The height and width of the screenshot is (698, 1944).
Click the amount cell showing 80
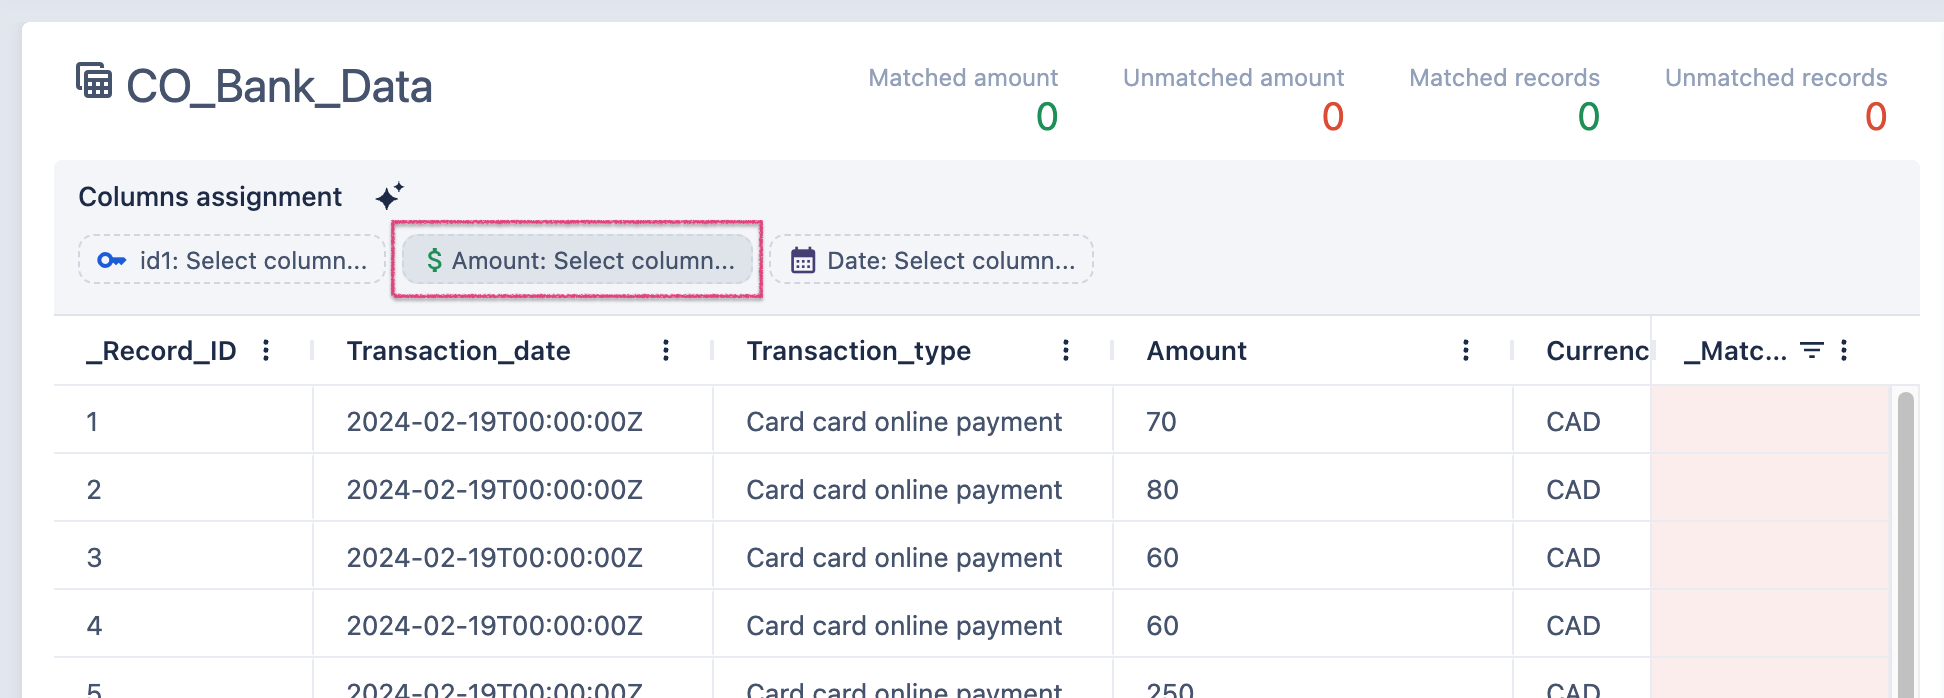coord(1162,490)
